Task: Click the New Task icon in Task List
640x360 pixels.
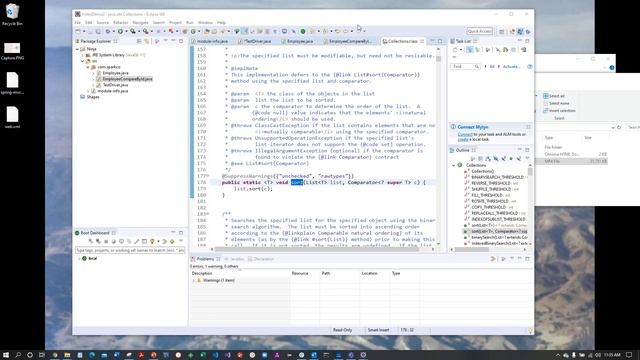Action: point(455,50)
